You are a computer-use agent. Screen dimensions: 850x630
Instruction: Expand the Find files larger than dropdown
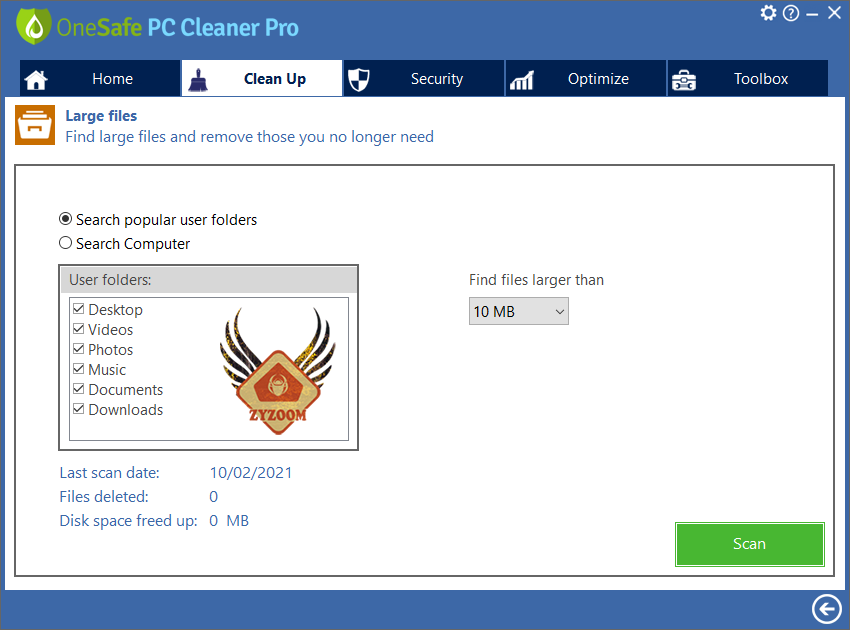coord(519,311)
